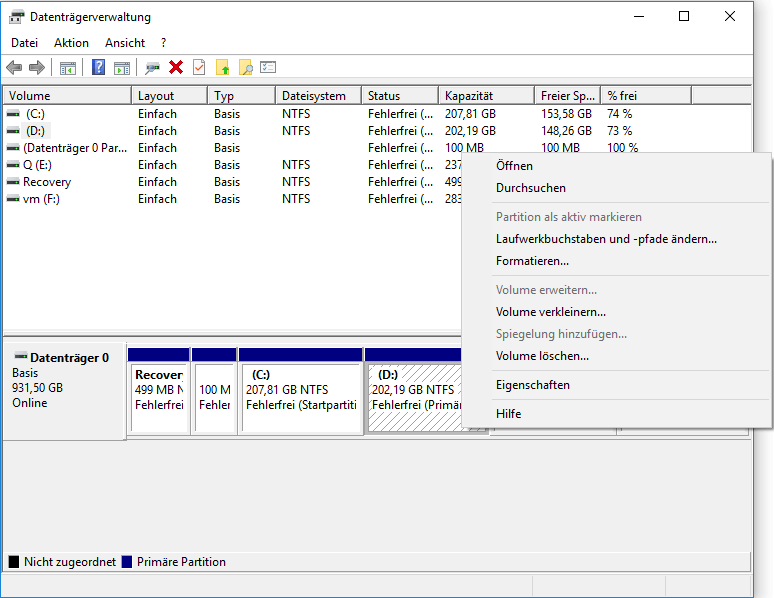
Task: Click the red X delete icon
Action: point(176,67)
